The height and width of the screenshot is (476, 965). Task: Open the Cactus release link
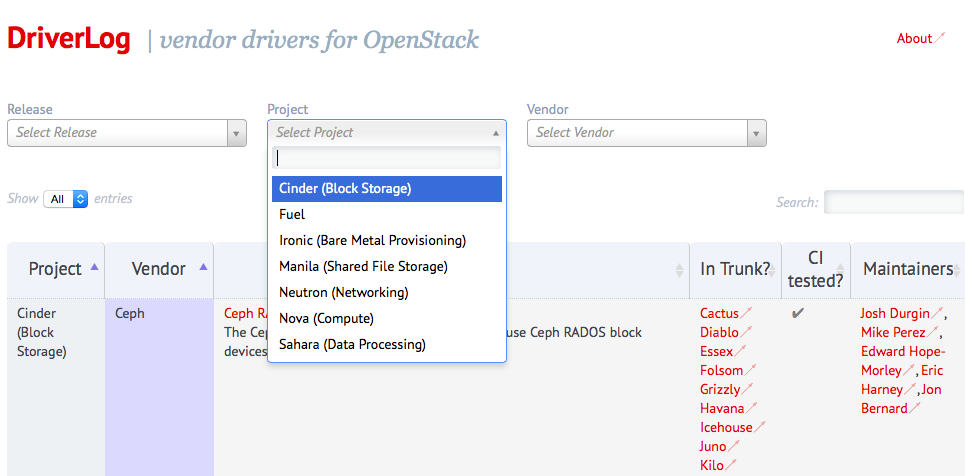(719, 313)
